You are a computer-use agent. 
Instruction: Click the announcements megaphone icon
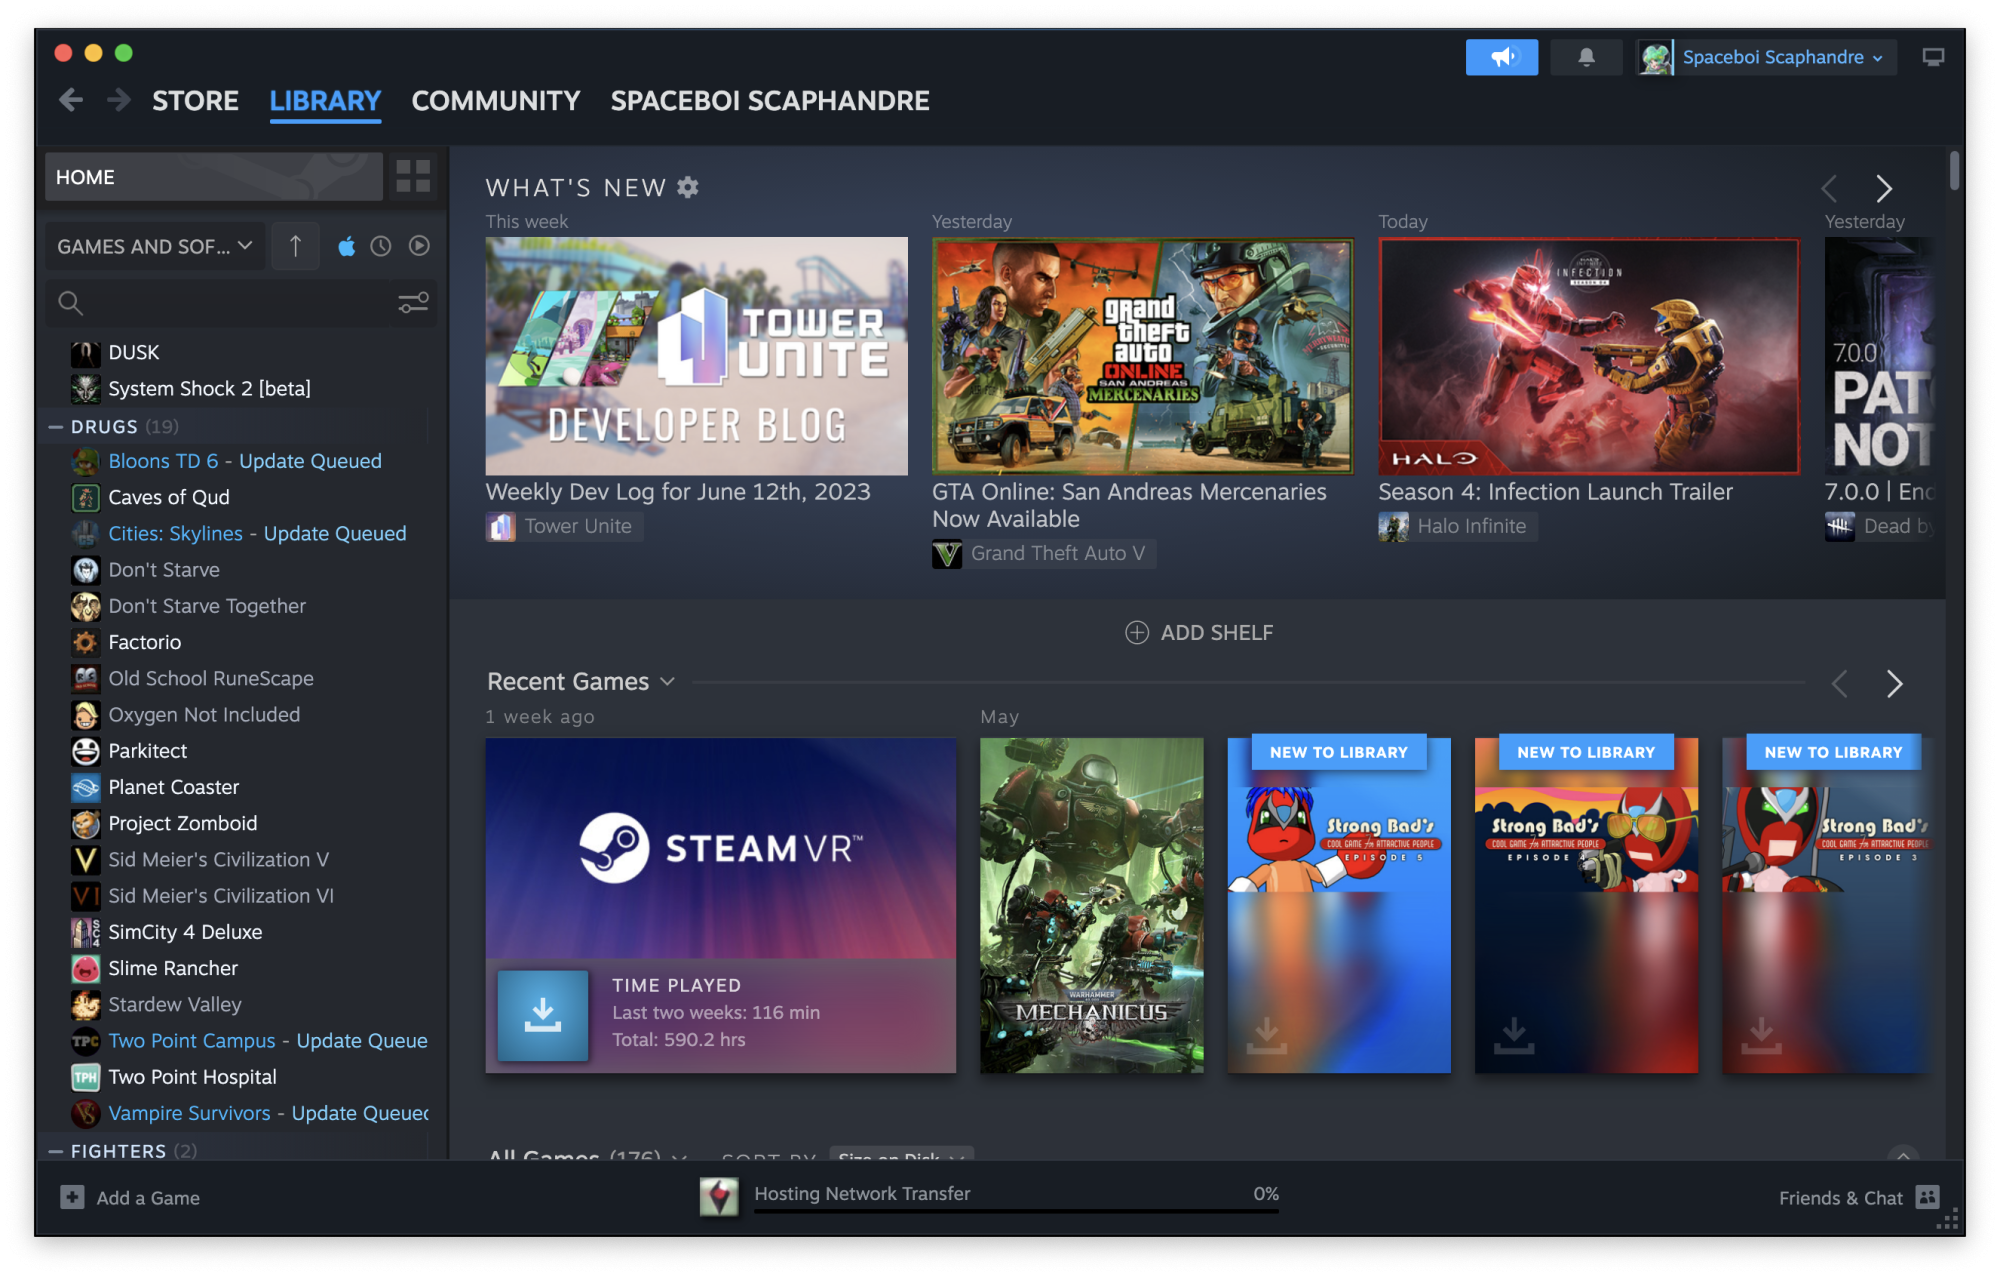click(1501, 57)
